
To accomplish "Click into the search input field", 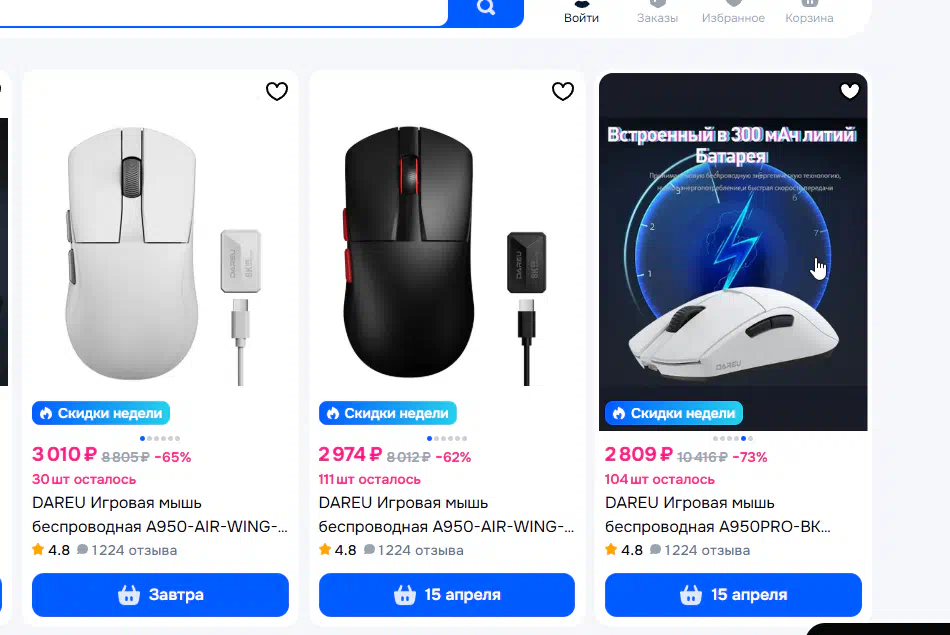I will [x=220, y=10].
